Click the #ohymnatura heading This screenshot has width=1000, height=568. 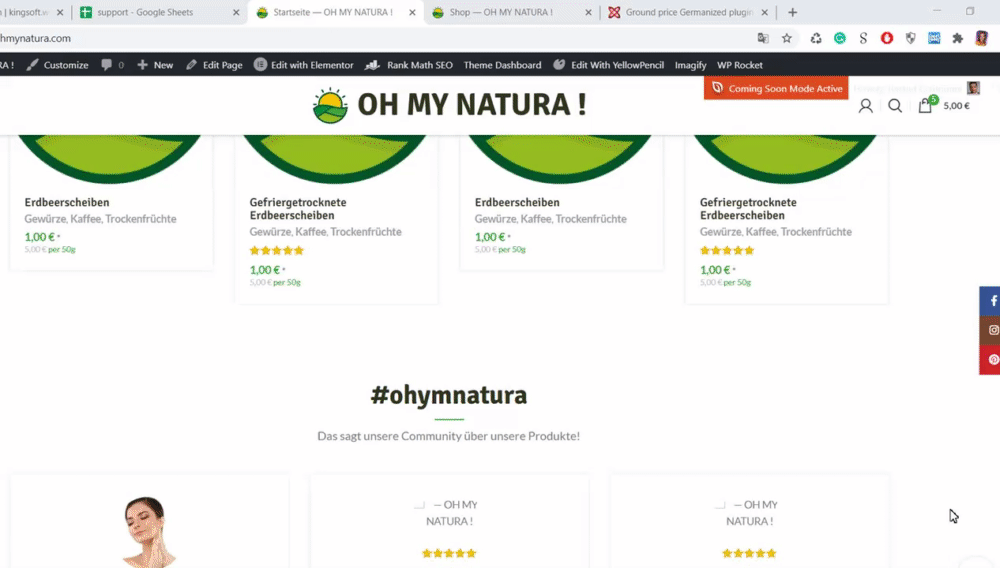click(449, 395)
